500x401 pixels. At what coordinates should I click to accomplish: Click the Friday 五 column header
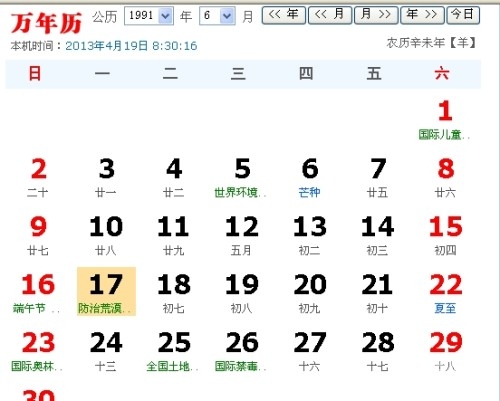tap(374, 73)
